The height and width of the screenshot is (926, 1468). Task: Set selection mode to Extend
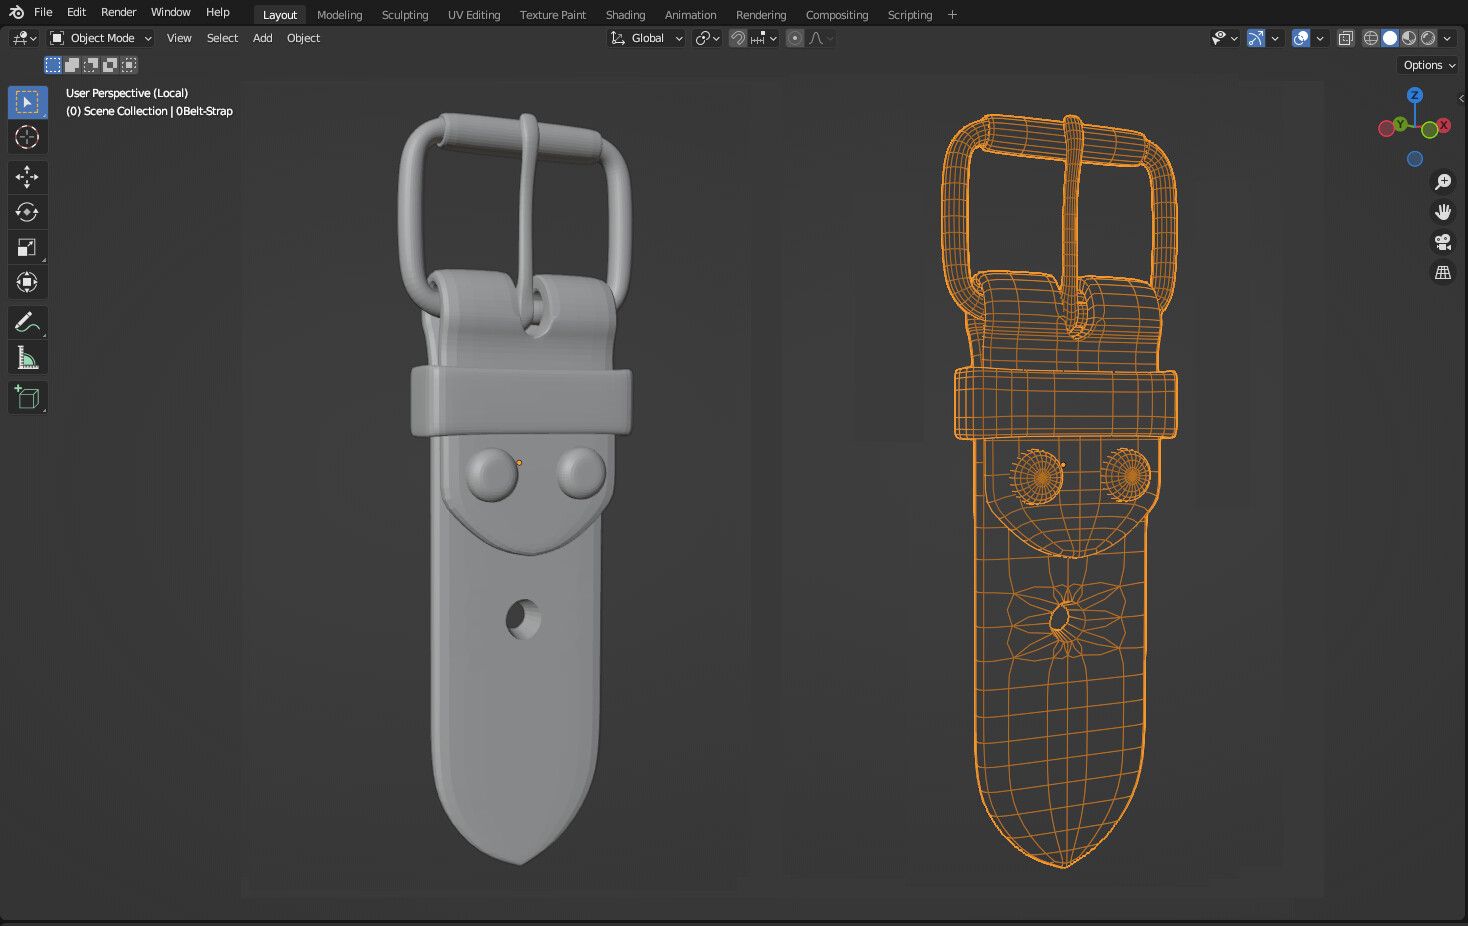tap(72, 65)
